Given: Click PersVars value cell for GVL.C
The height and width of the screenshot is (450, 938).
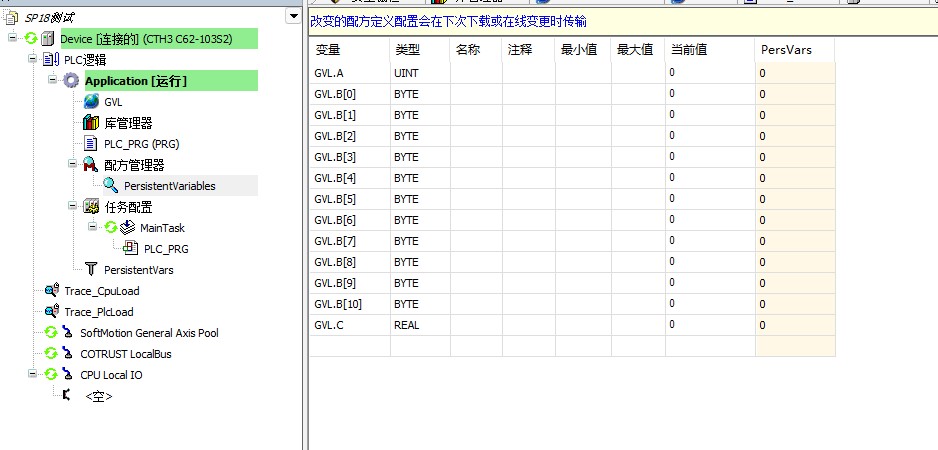Looking at the screenshot, I should (796, 325).
